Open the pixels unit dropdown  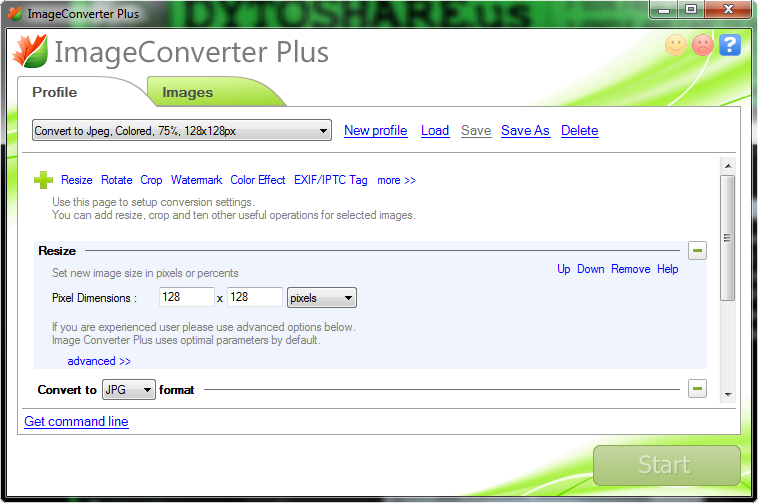(x=321, y=298)
